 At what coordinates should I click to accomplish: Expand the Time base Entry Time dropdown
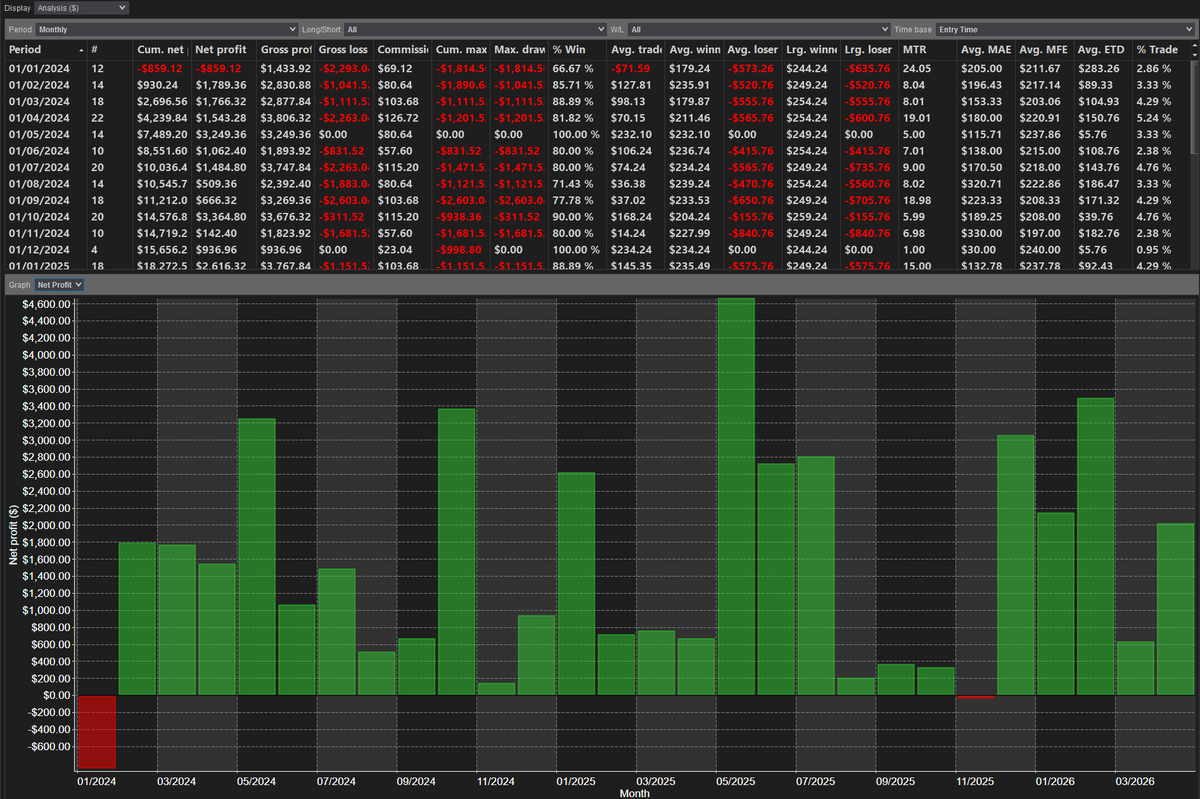[x=1065, y=30]
